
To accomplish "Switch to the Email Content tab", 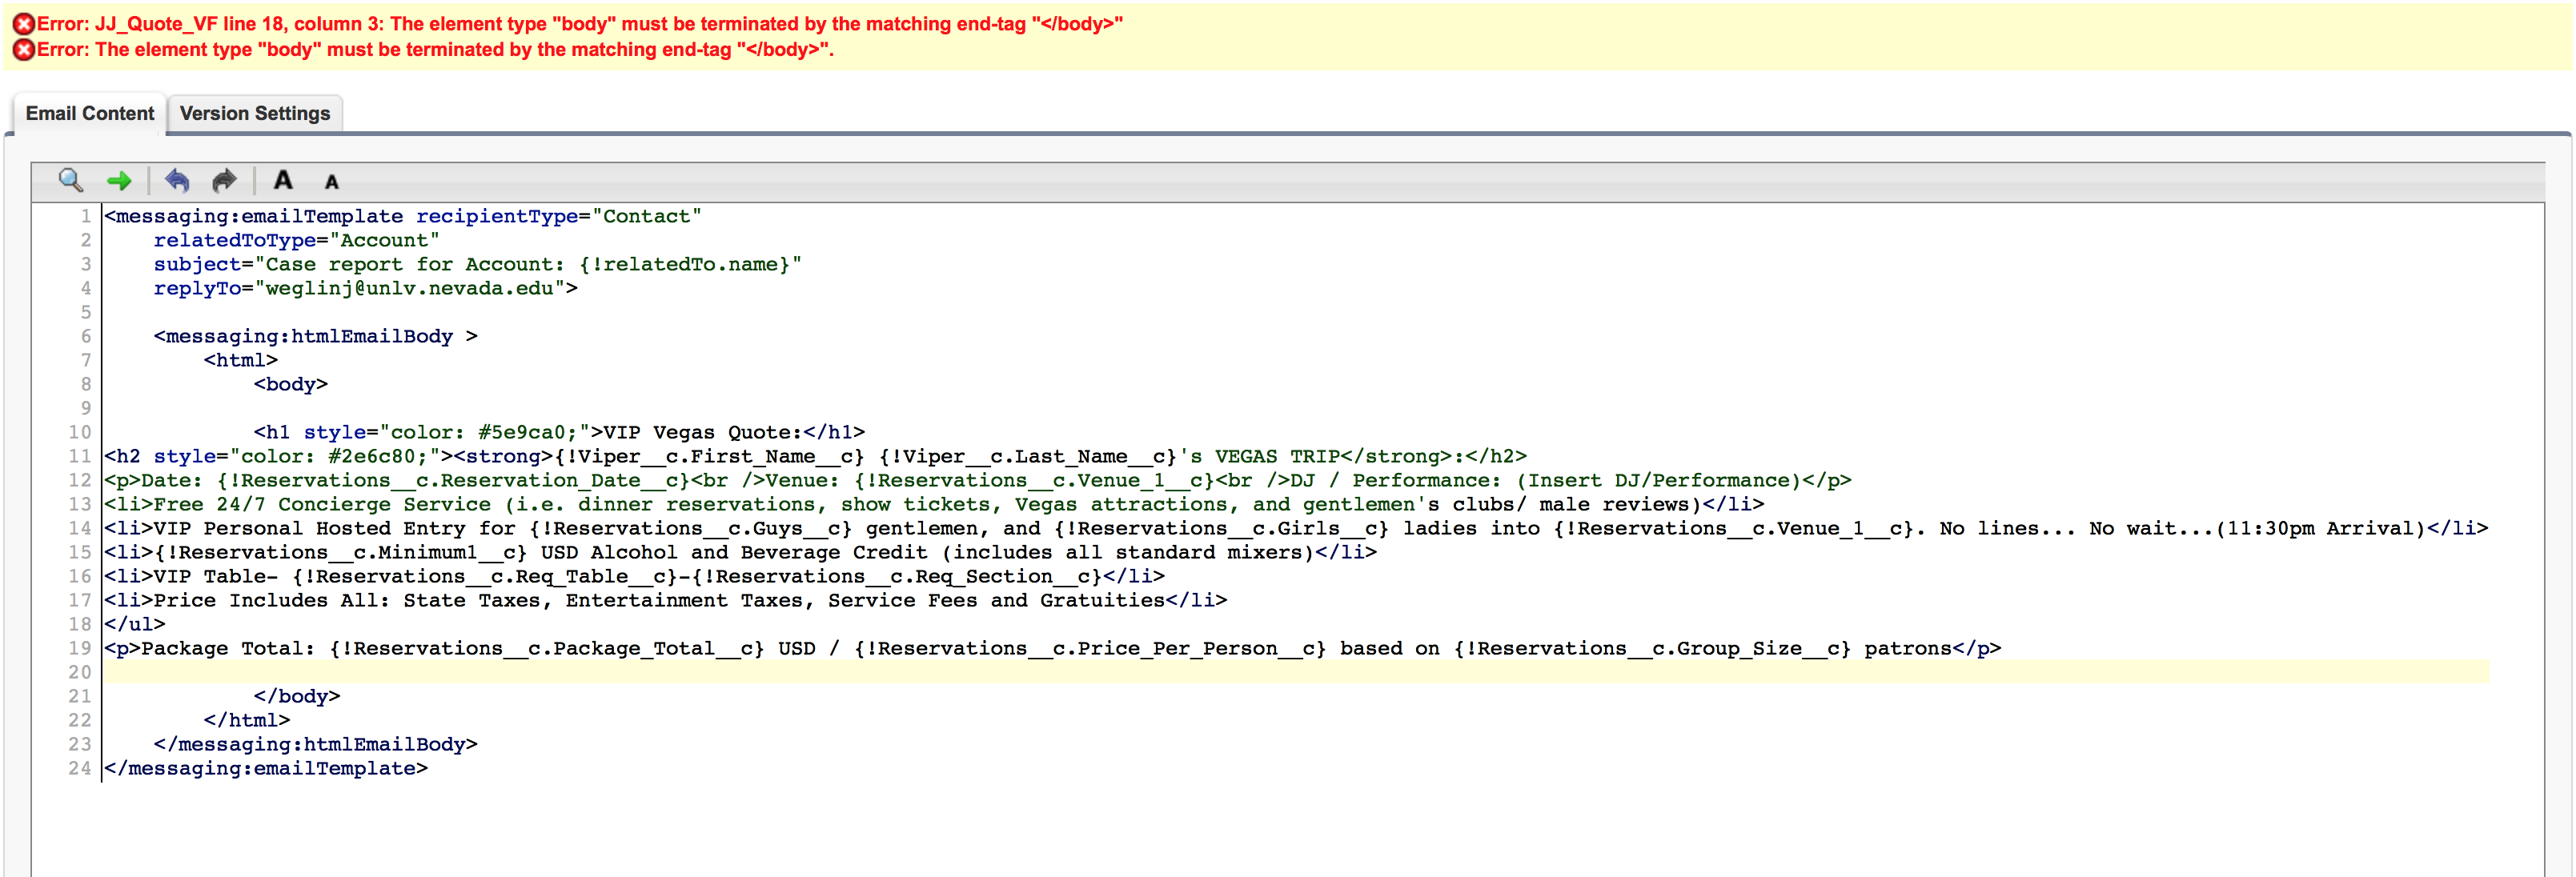I will coord(90,113).
